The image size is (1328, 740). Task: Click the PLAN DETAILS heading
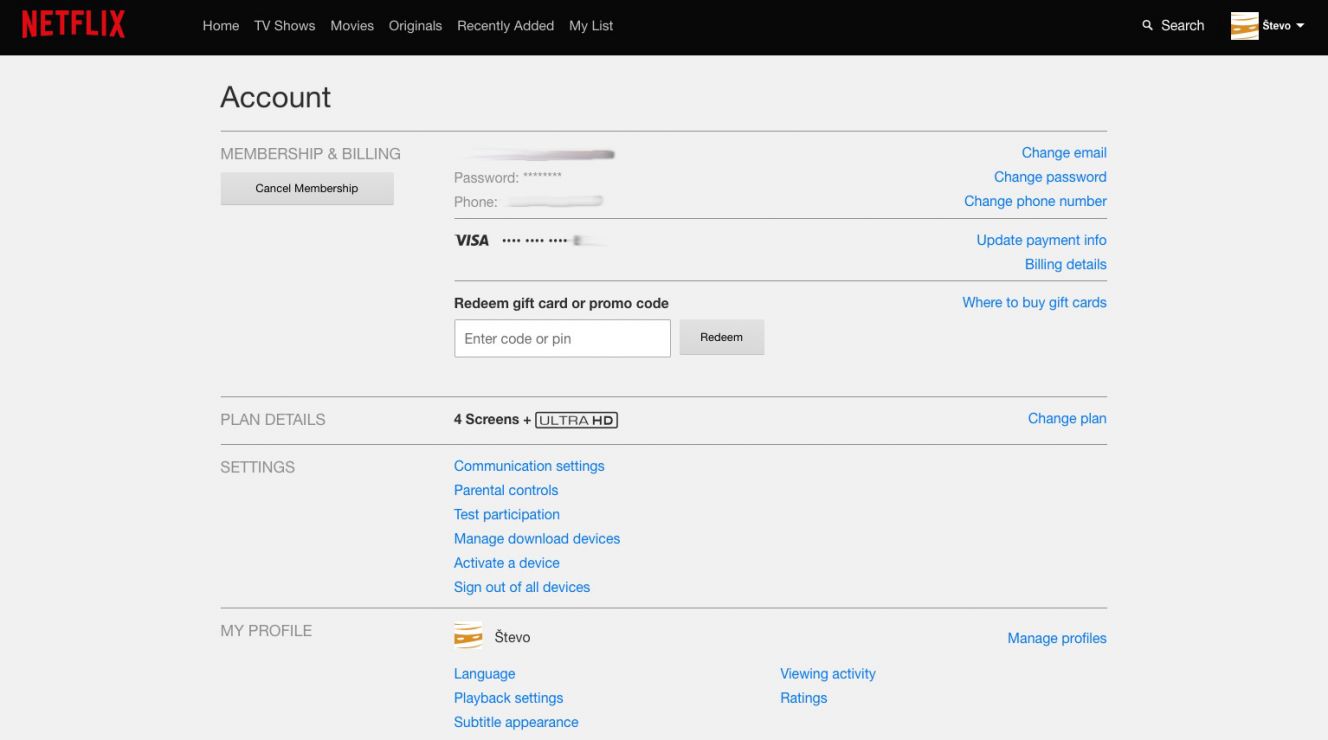(273, 420)
